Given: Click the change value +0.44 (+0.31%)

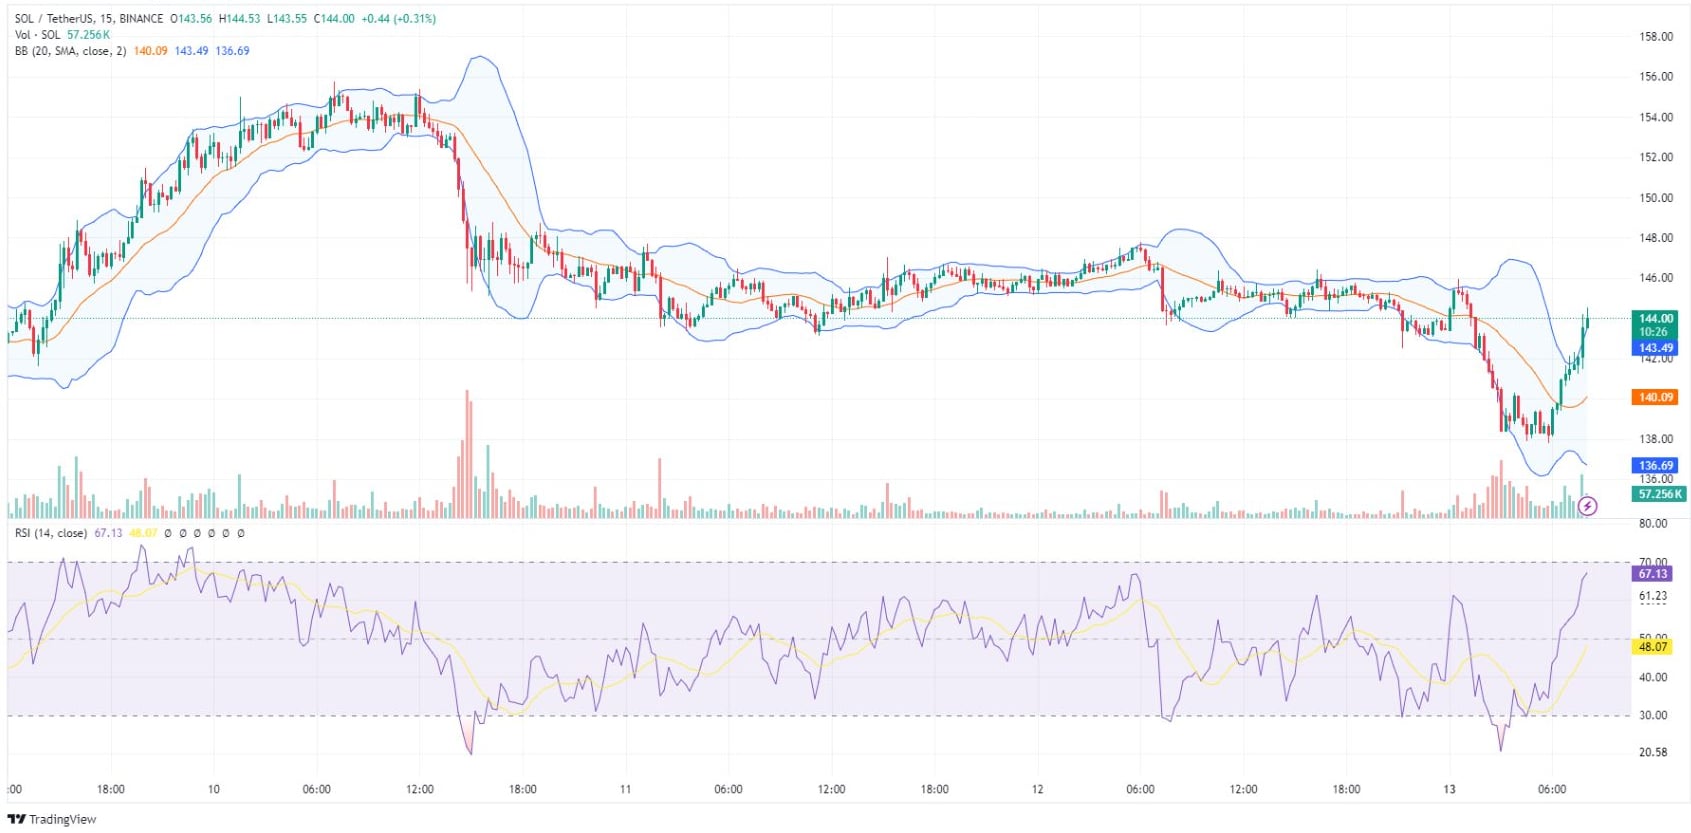Looking at the screenshot, I should coord(398,19).
